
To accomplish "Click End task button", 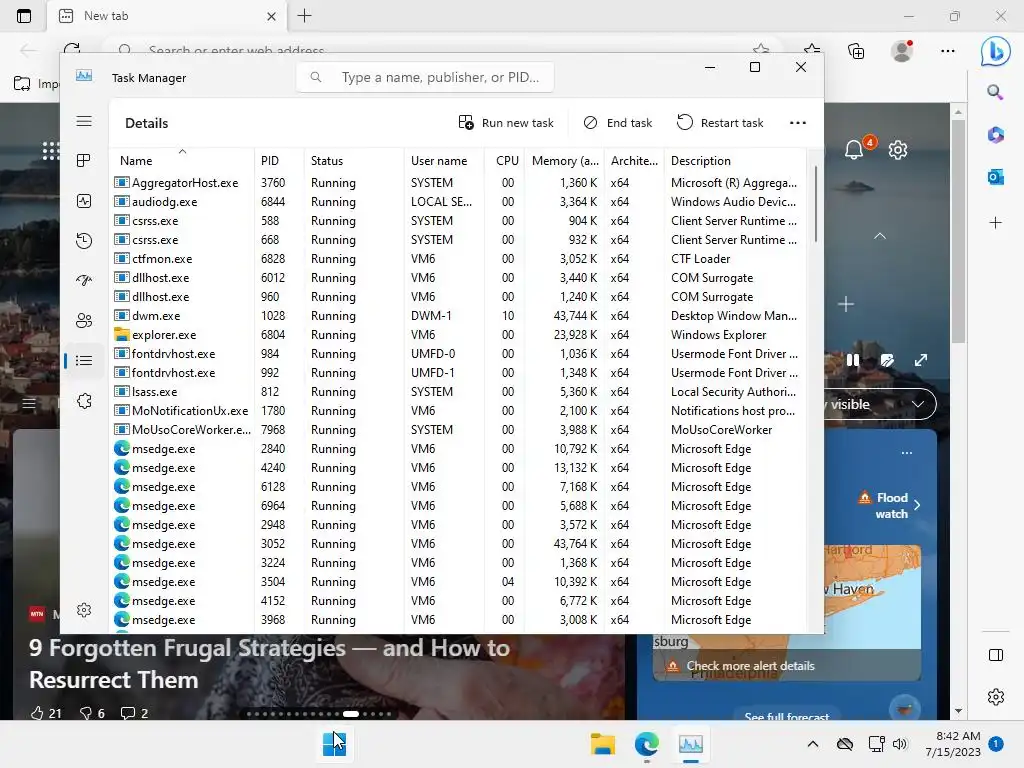I will [618, 123].
